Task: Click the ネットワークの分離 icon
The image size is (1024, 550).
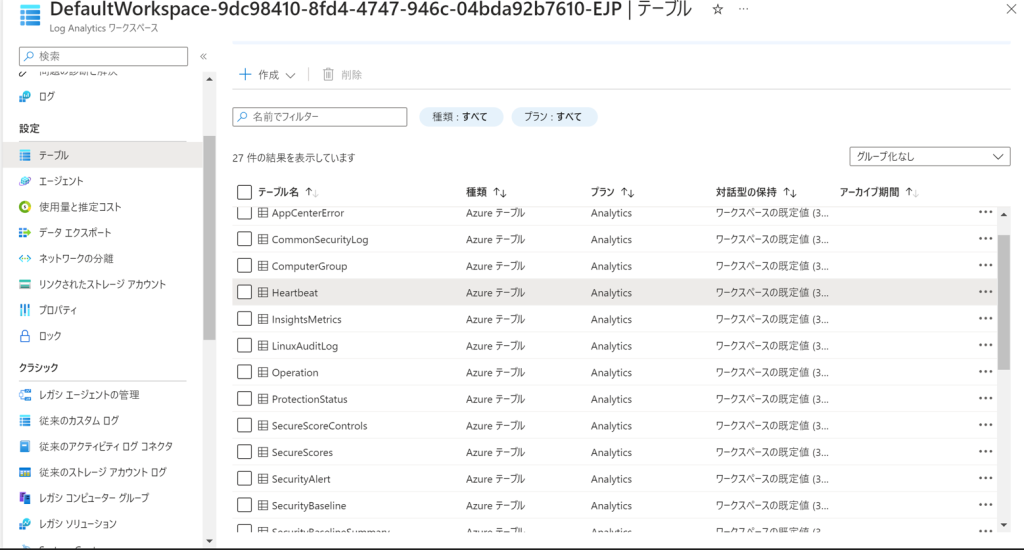Action: [x=25, y=259]
